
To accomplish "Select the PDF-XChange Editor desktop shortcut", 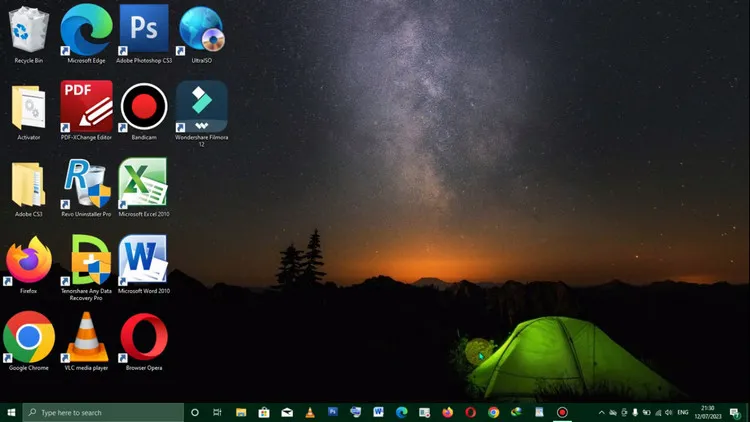I will coord(86,111).
